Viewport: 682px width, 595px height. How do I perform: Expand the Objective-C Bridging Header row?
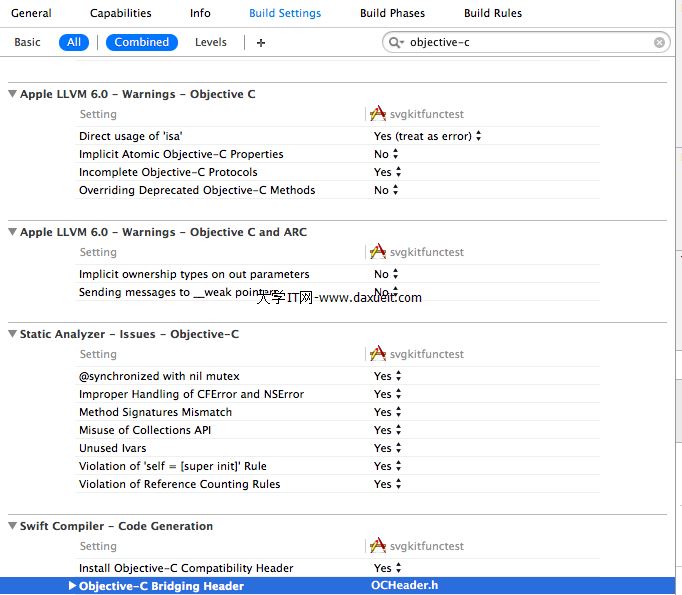point(72,586)
